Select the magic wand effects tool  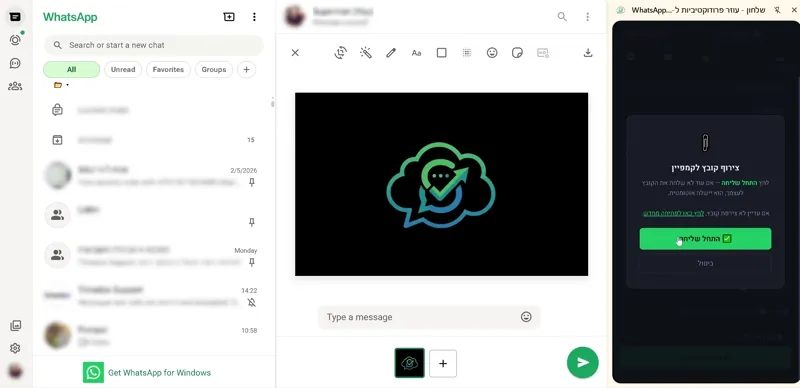click(x=366, y=53)
